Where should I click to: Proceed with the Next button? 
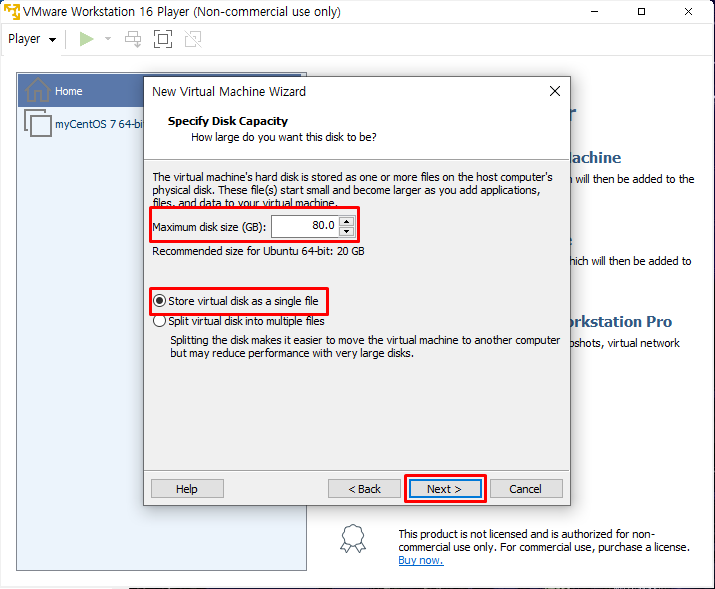[445, 489]
